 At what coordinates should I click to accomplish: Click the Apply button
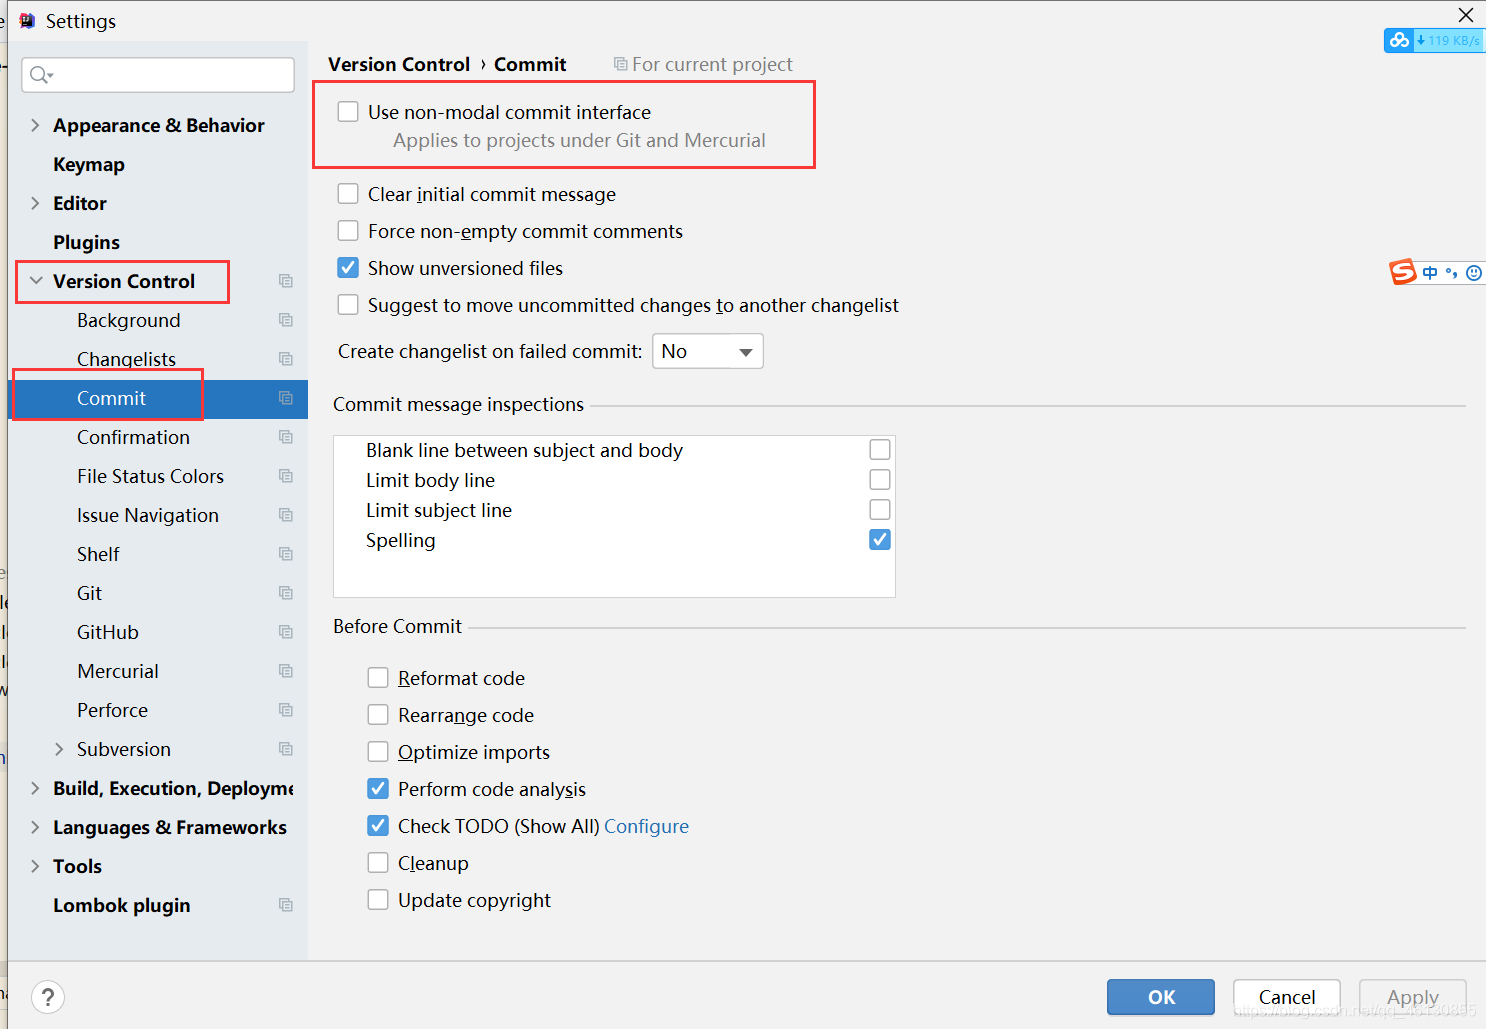pyautogui.click(x=1413, y=997)
